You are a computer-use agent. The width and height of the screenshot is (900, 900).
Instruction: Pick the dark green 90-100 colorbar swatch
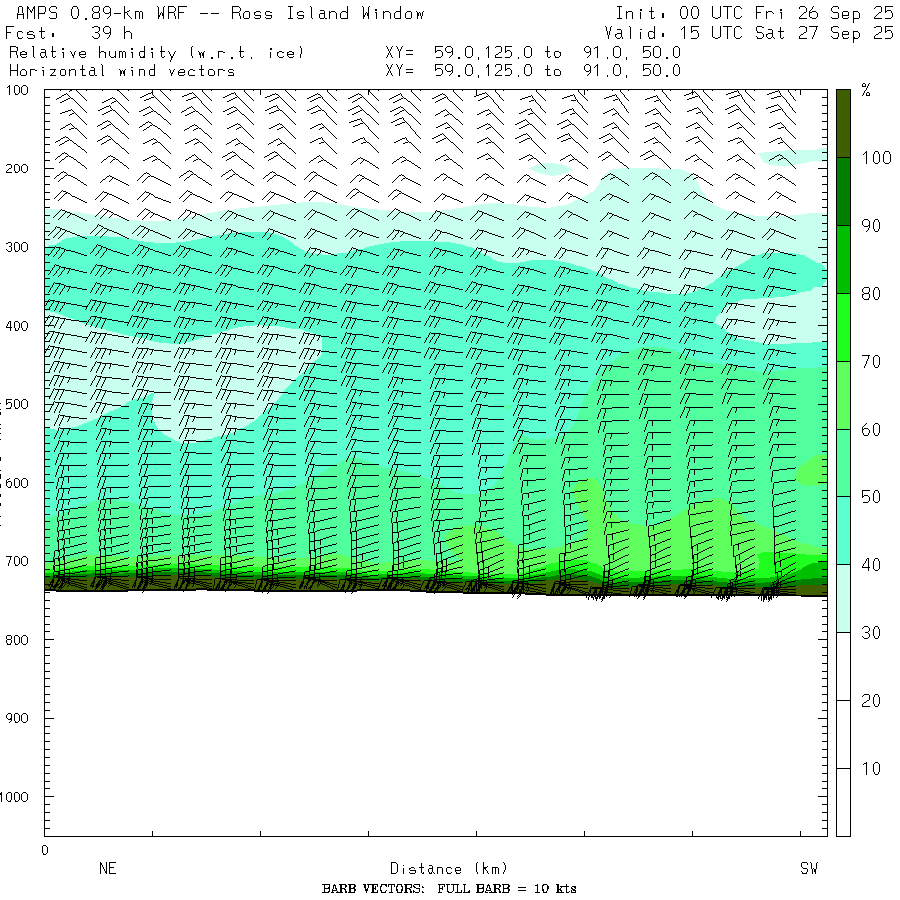pos(843,192)
